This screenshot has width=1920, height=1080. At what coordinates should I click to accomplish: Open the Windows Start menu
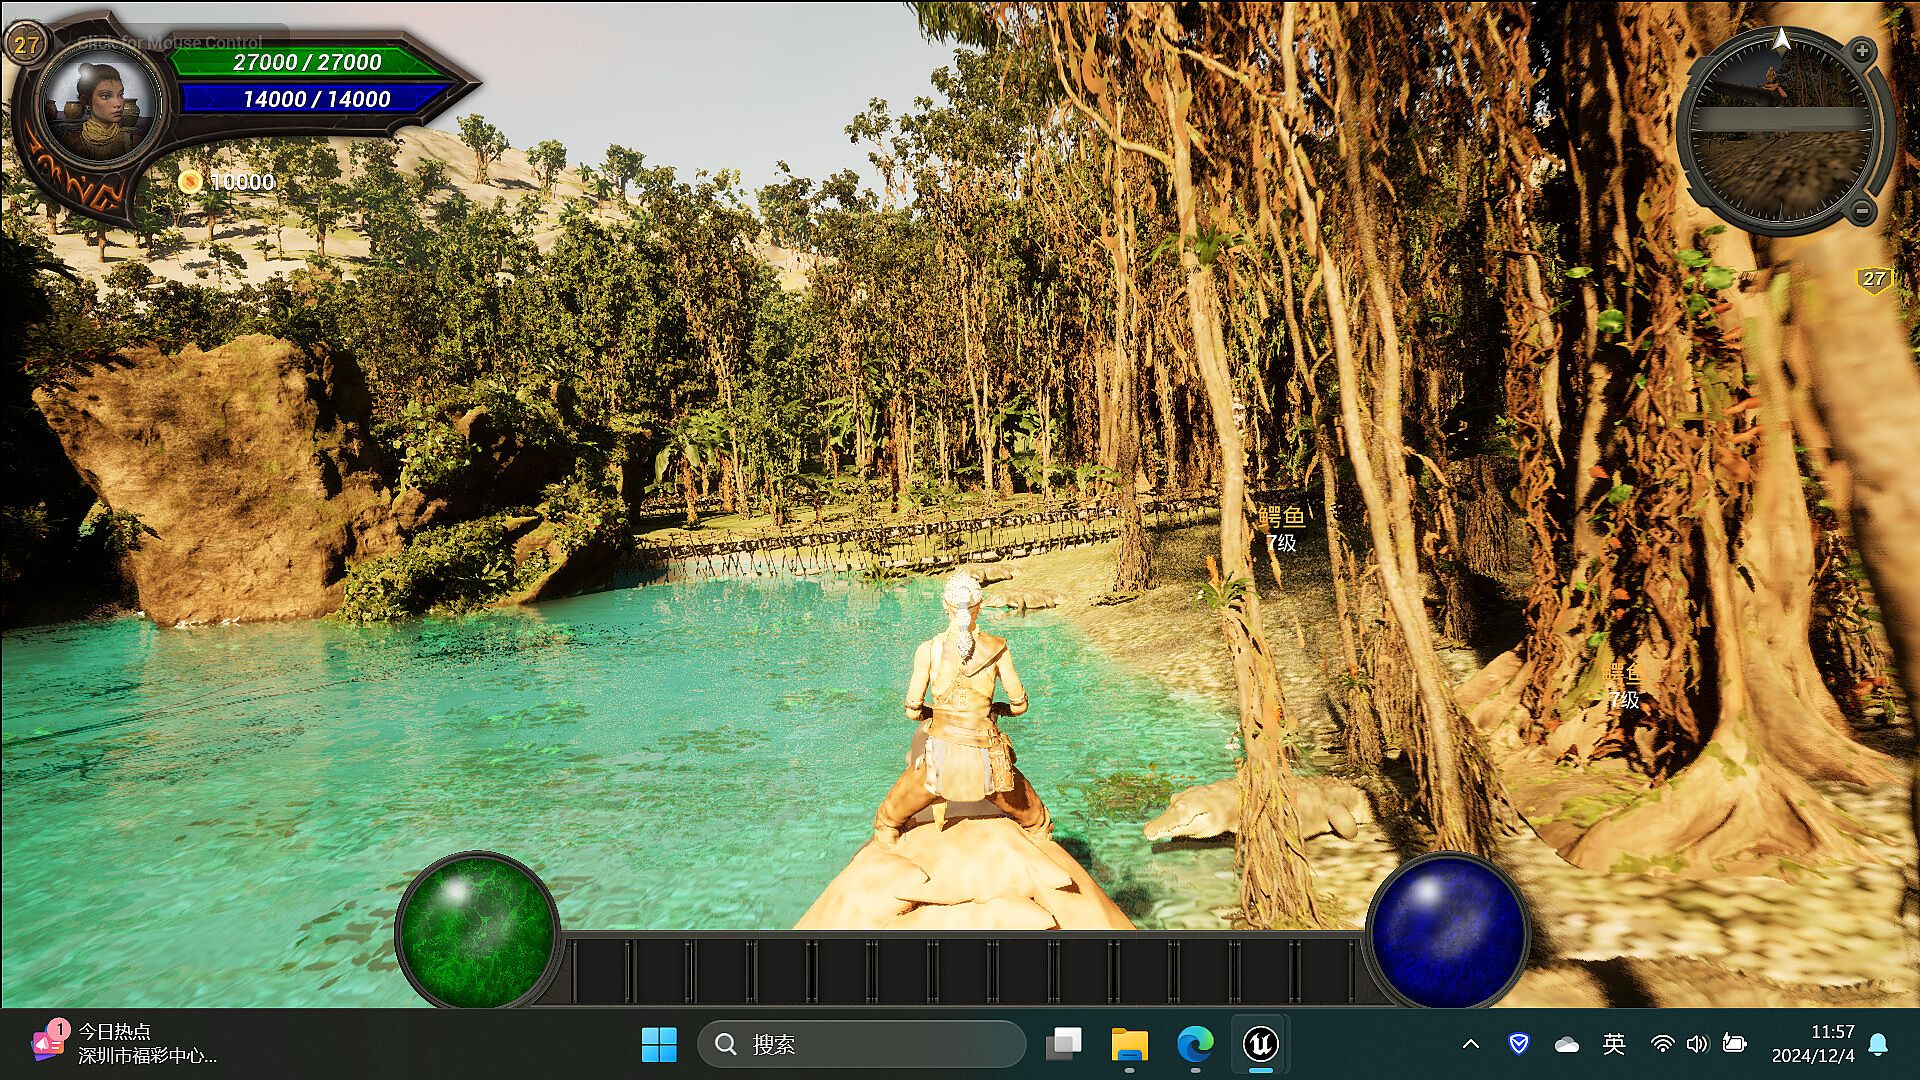point(659,1044)
